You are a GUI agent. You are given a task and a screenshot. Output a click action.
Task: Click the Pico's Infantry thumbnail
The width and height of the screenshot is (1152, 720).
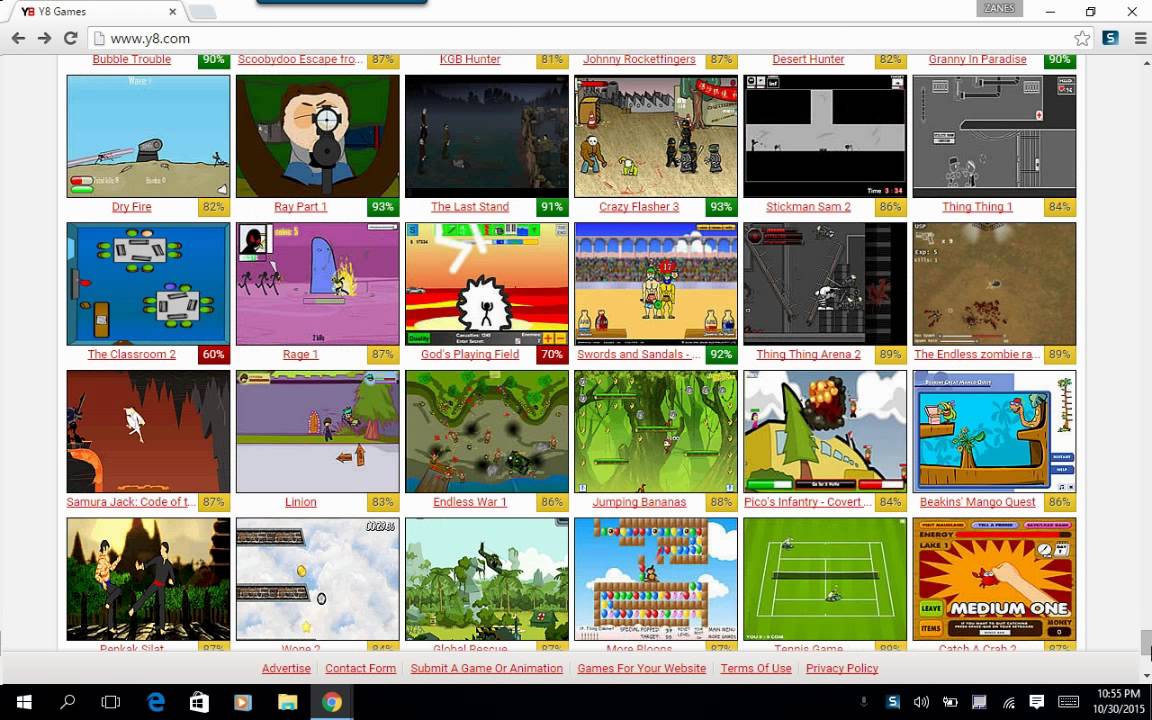825,431
